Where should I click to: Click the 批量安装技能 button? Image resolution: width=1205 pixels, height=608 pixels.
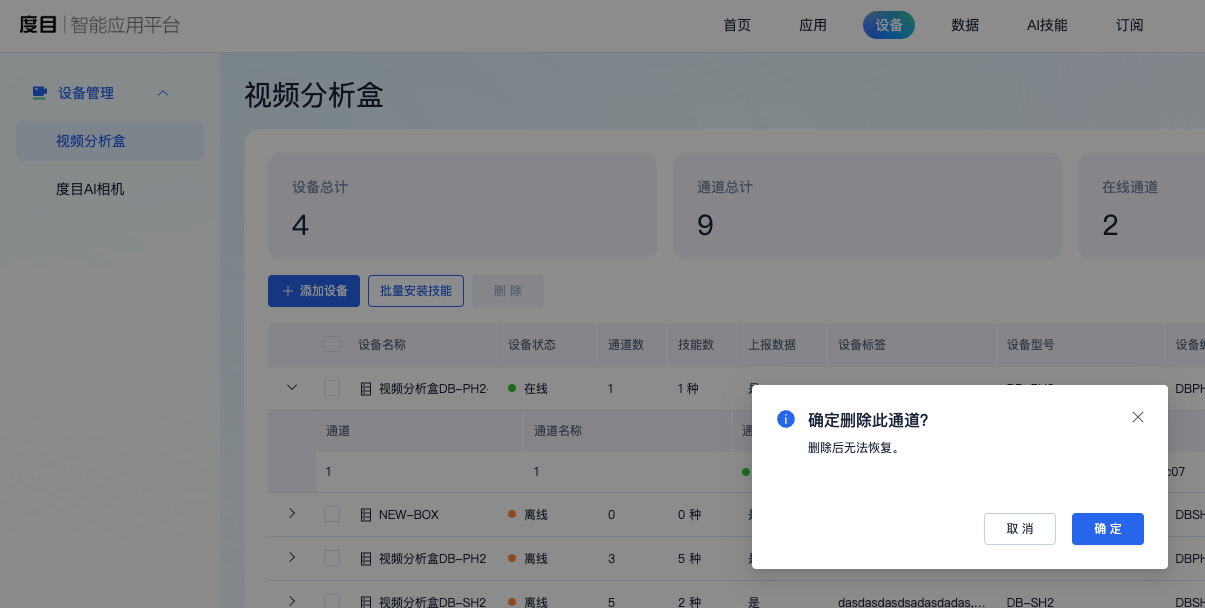pyautogui.click(x=416, y=290)
